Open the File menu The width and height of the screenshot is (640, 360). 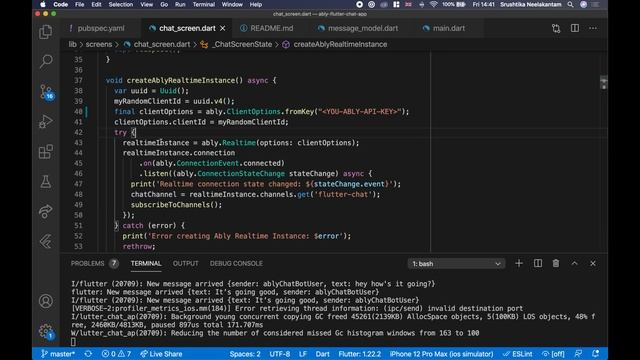pyautogui.click(x=80, y=4)
